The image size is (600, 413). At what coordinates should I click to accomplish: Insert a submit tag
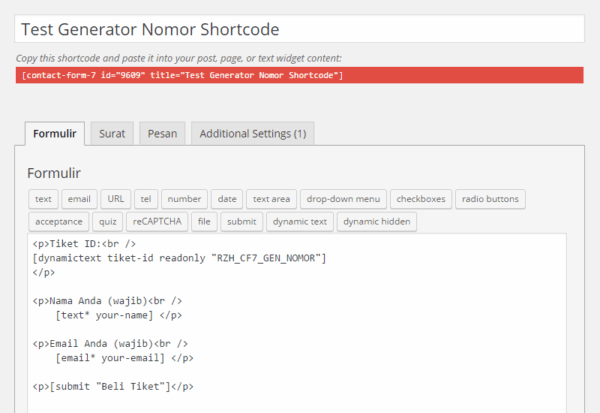coord(241,222)
